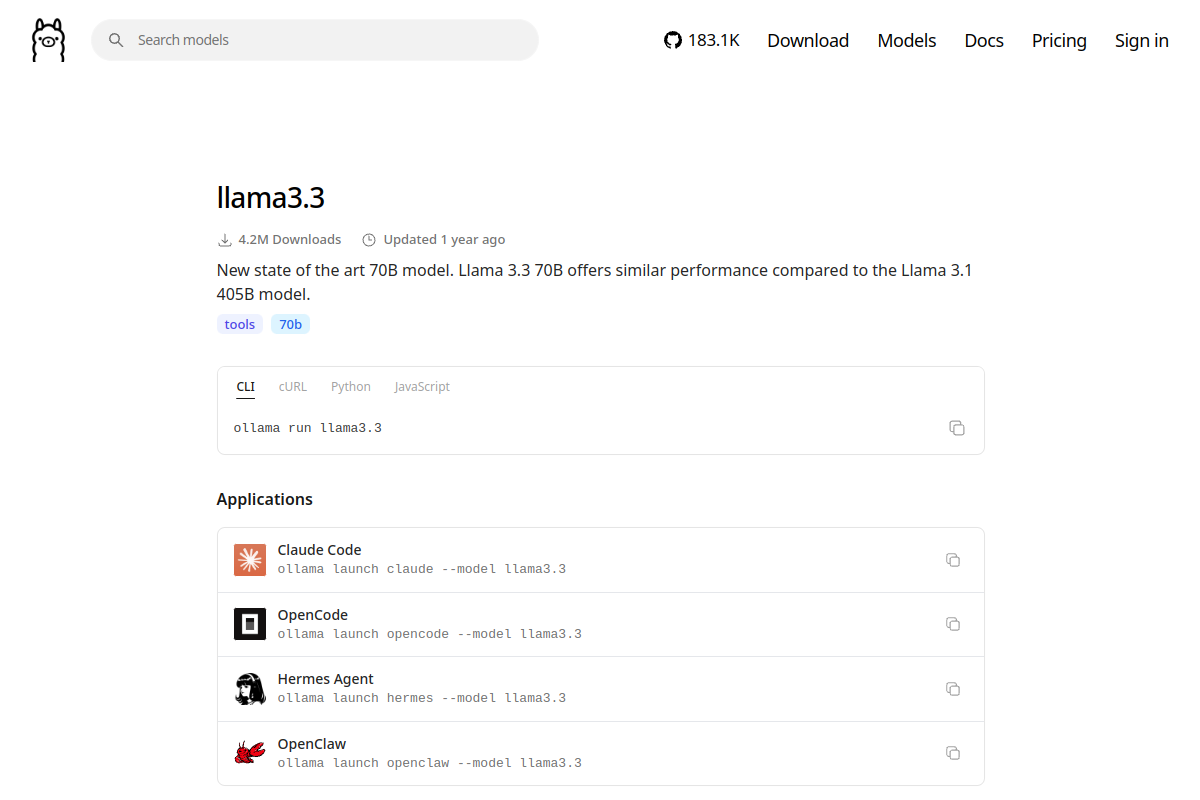Click the tools tag
1200x800 pixels.
[x=240, y=324]
